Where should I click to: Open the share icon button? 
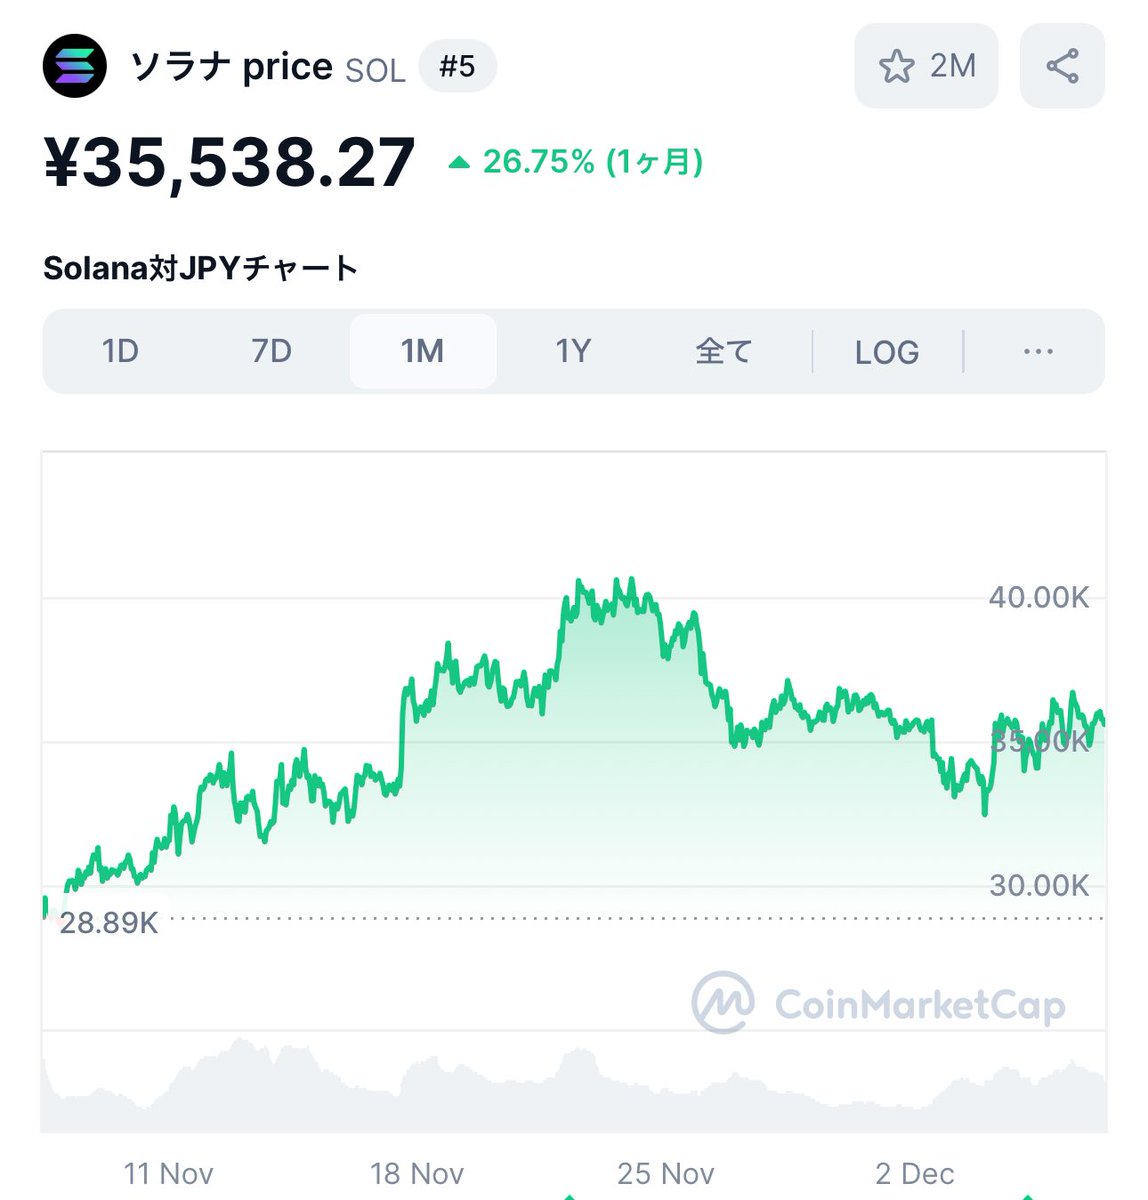[1062, 66]
